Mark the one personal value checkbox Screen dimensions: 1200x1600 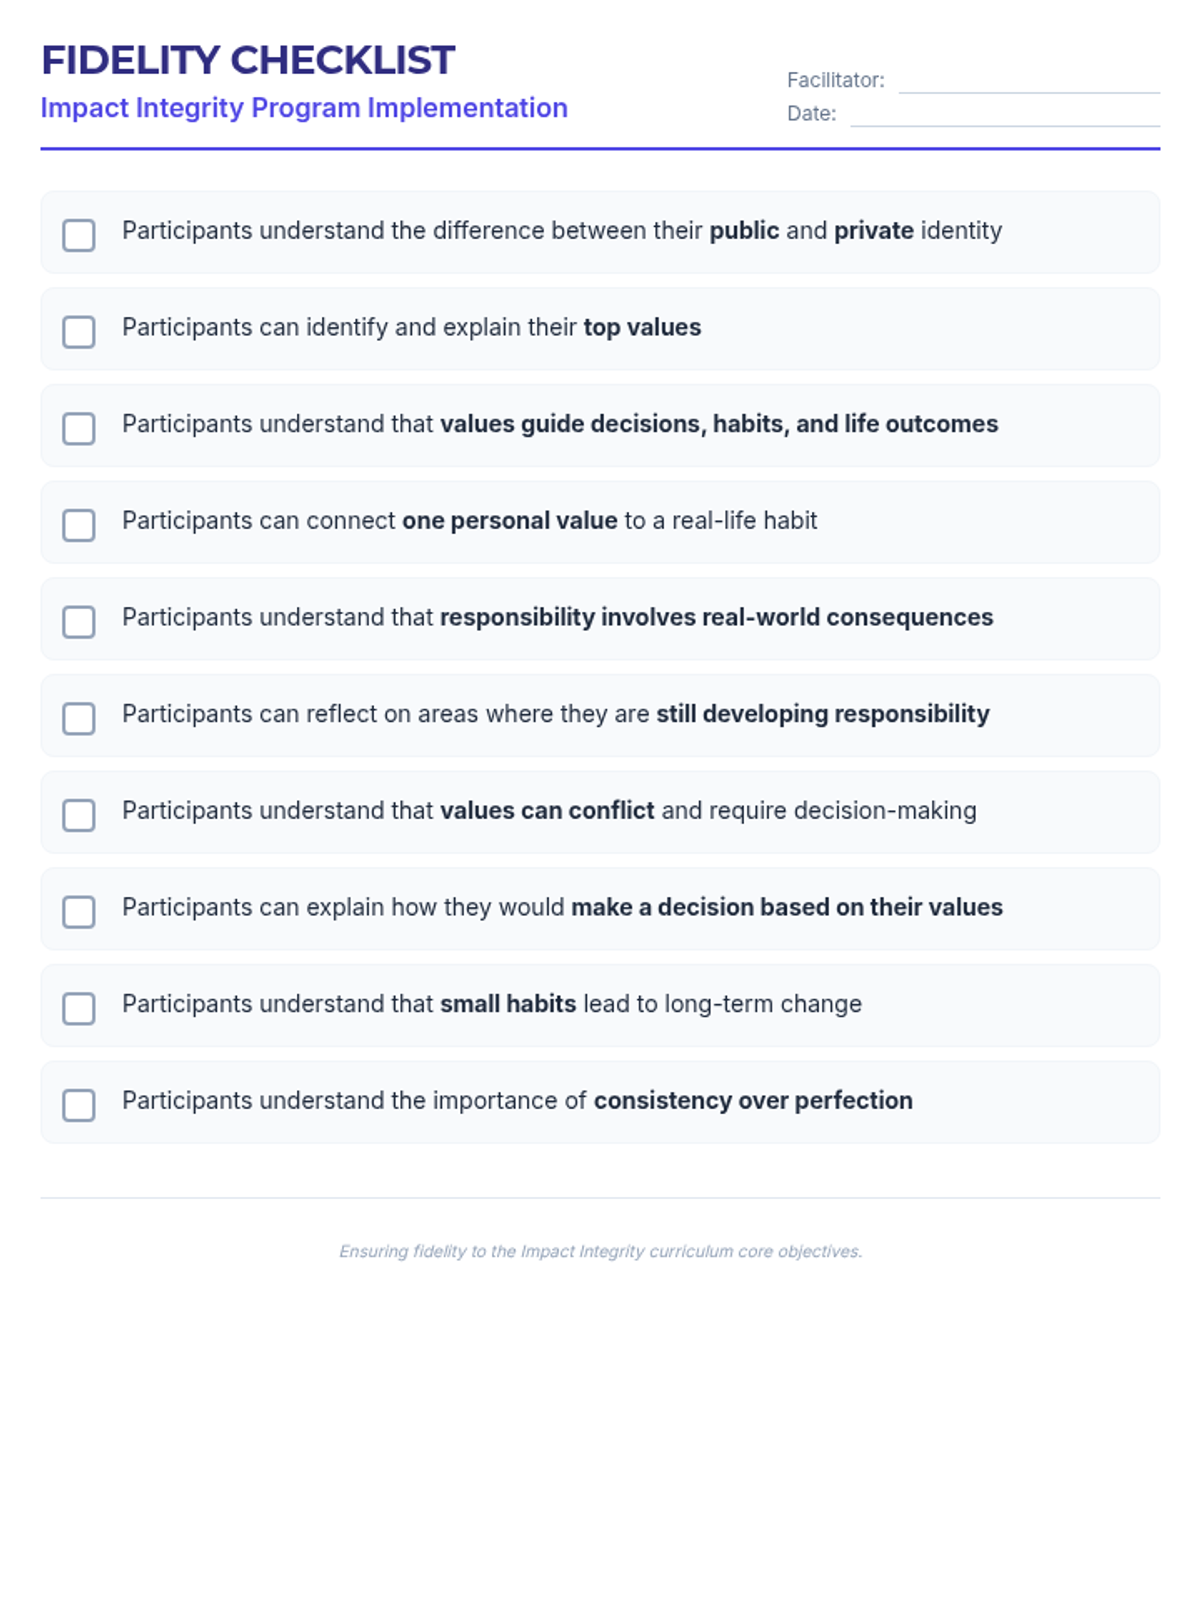coord(79,525)
